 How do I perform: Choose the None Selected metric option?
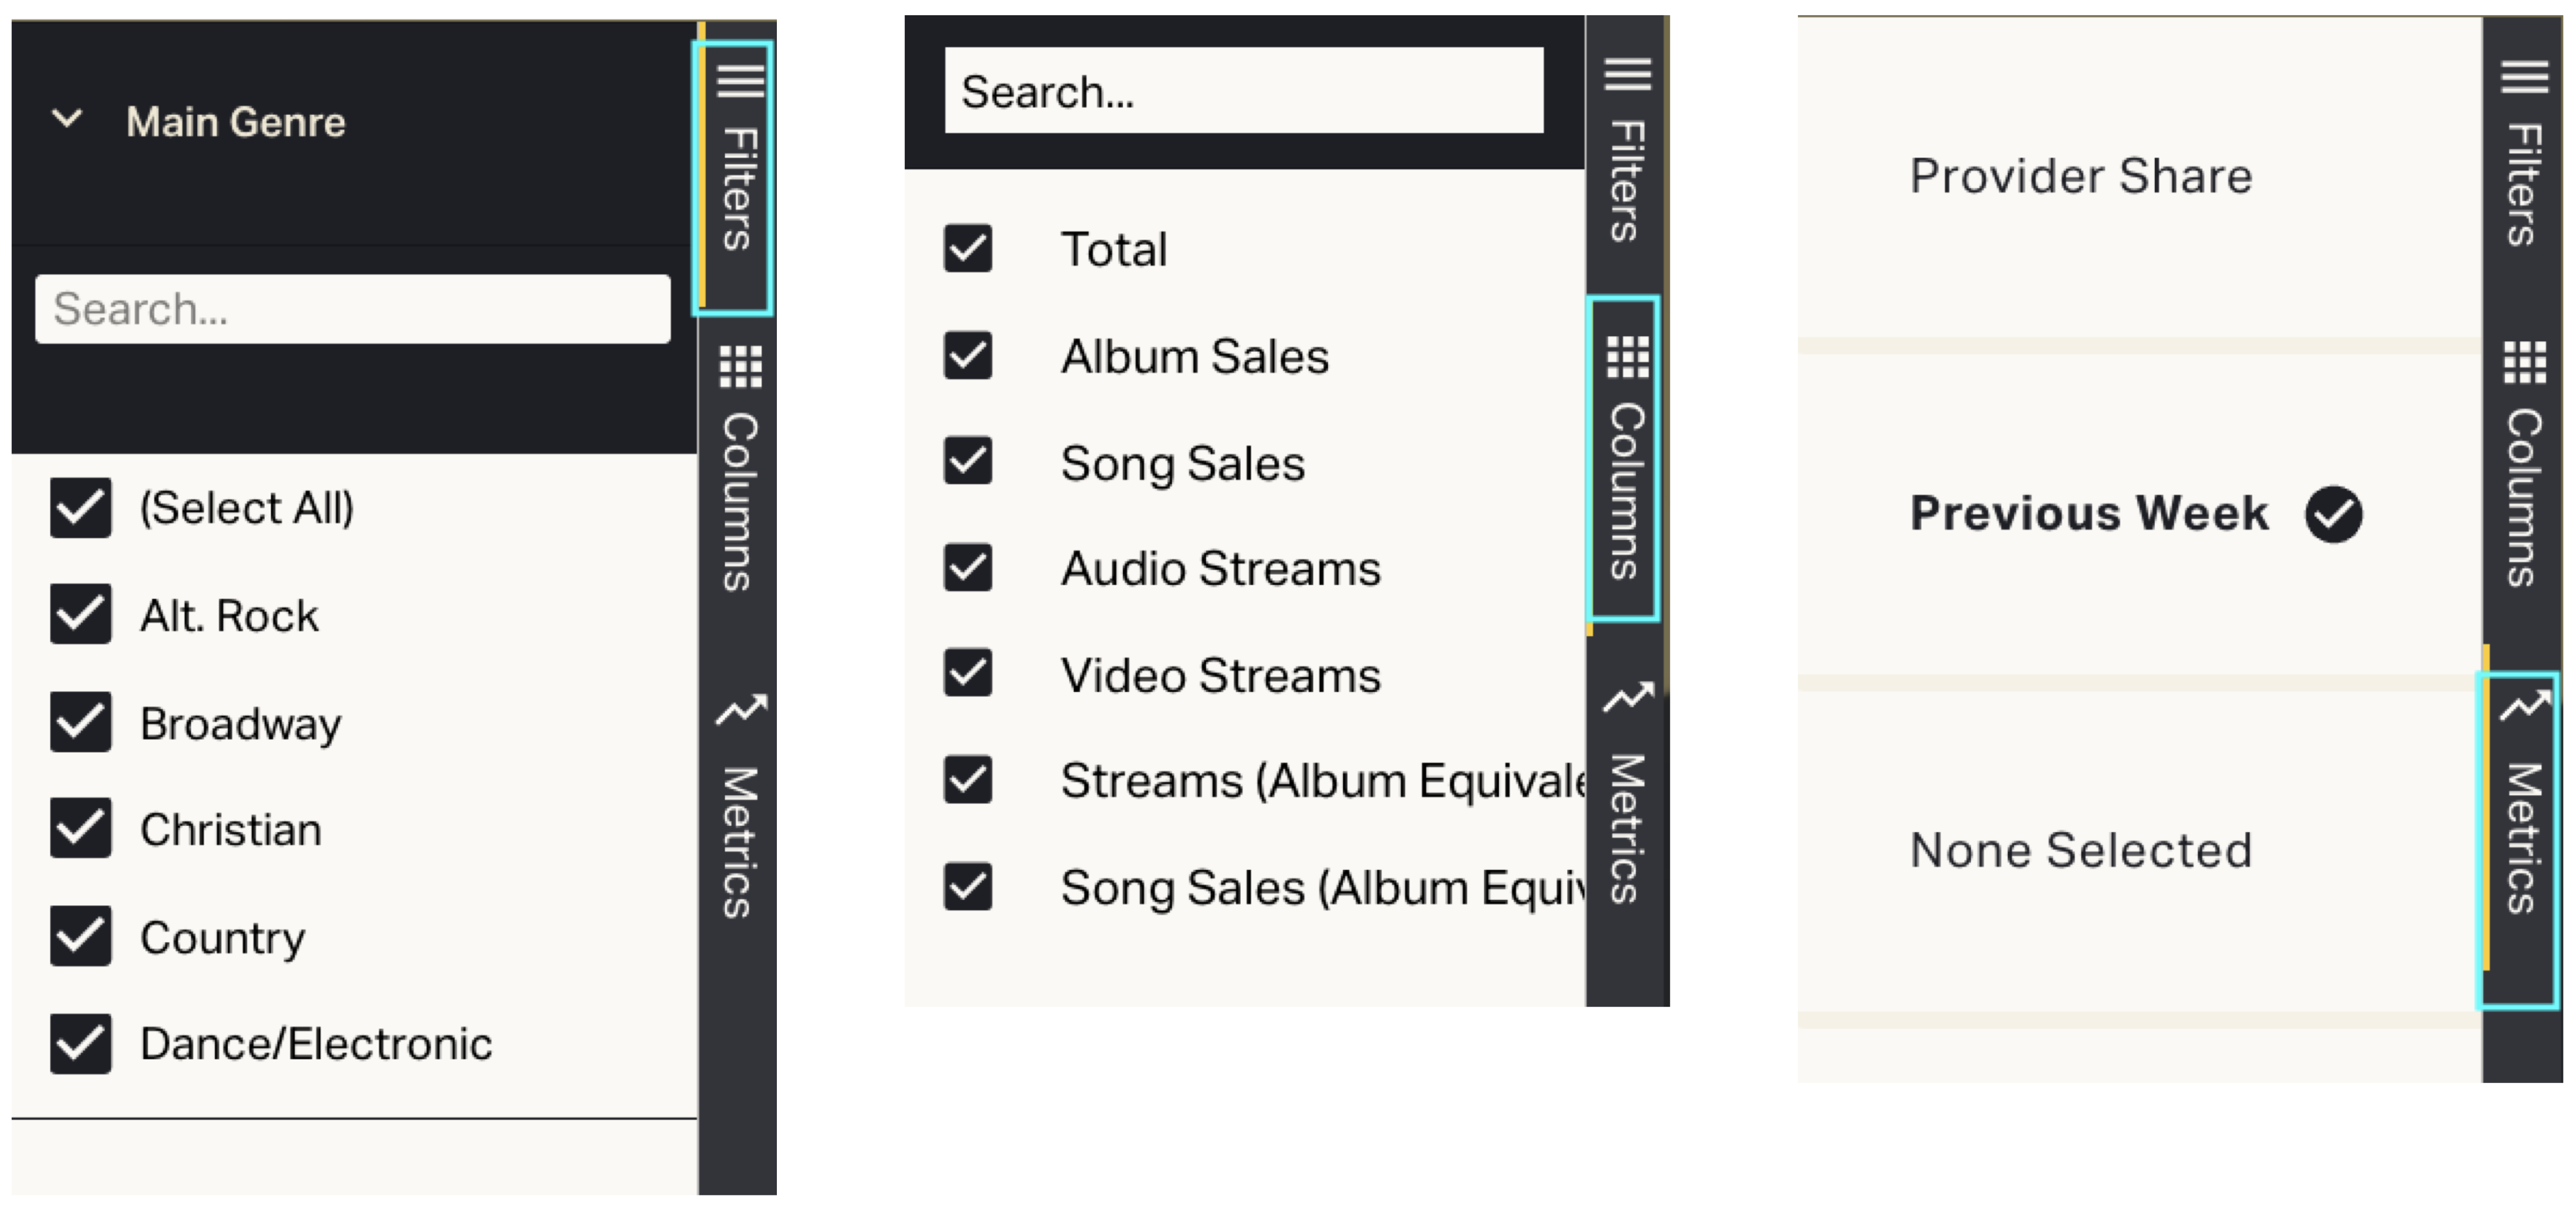(x=2080, y=851)
